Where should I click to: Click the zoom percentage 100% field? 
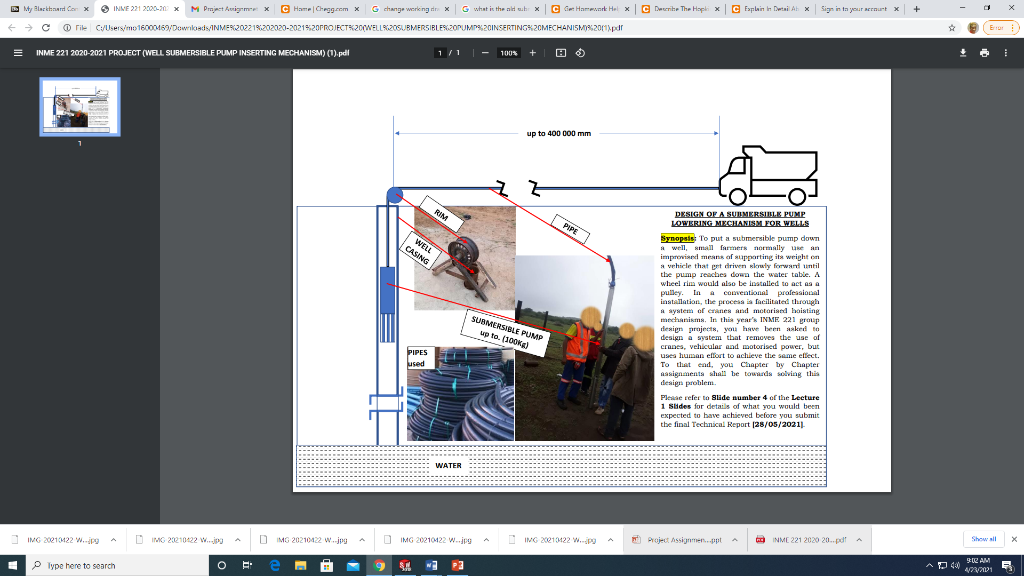coord(508,53)
